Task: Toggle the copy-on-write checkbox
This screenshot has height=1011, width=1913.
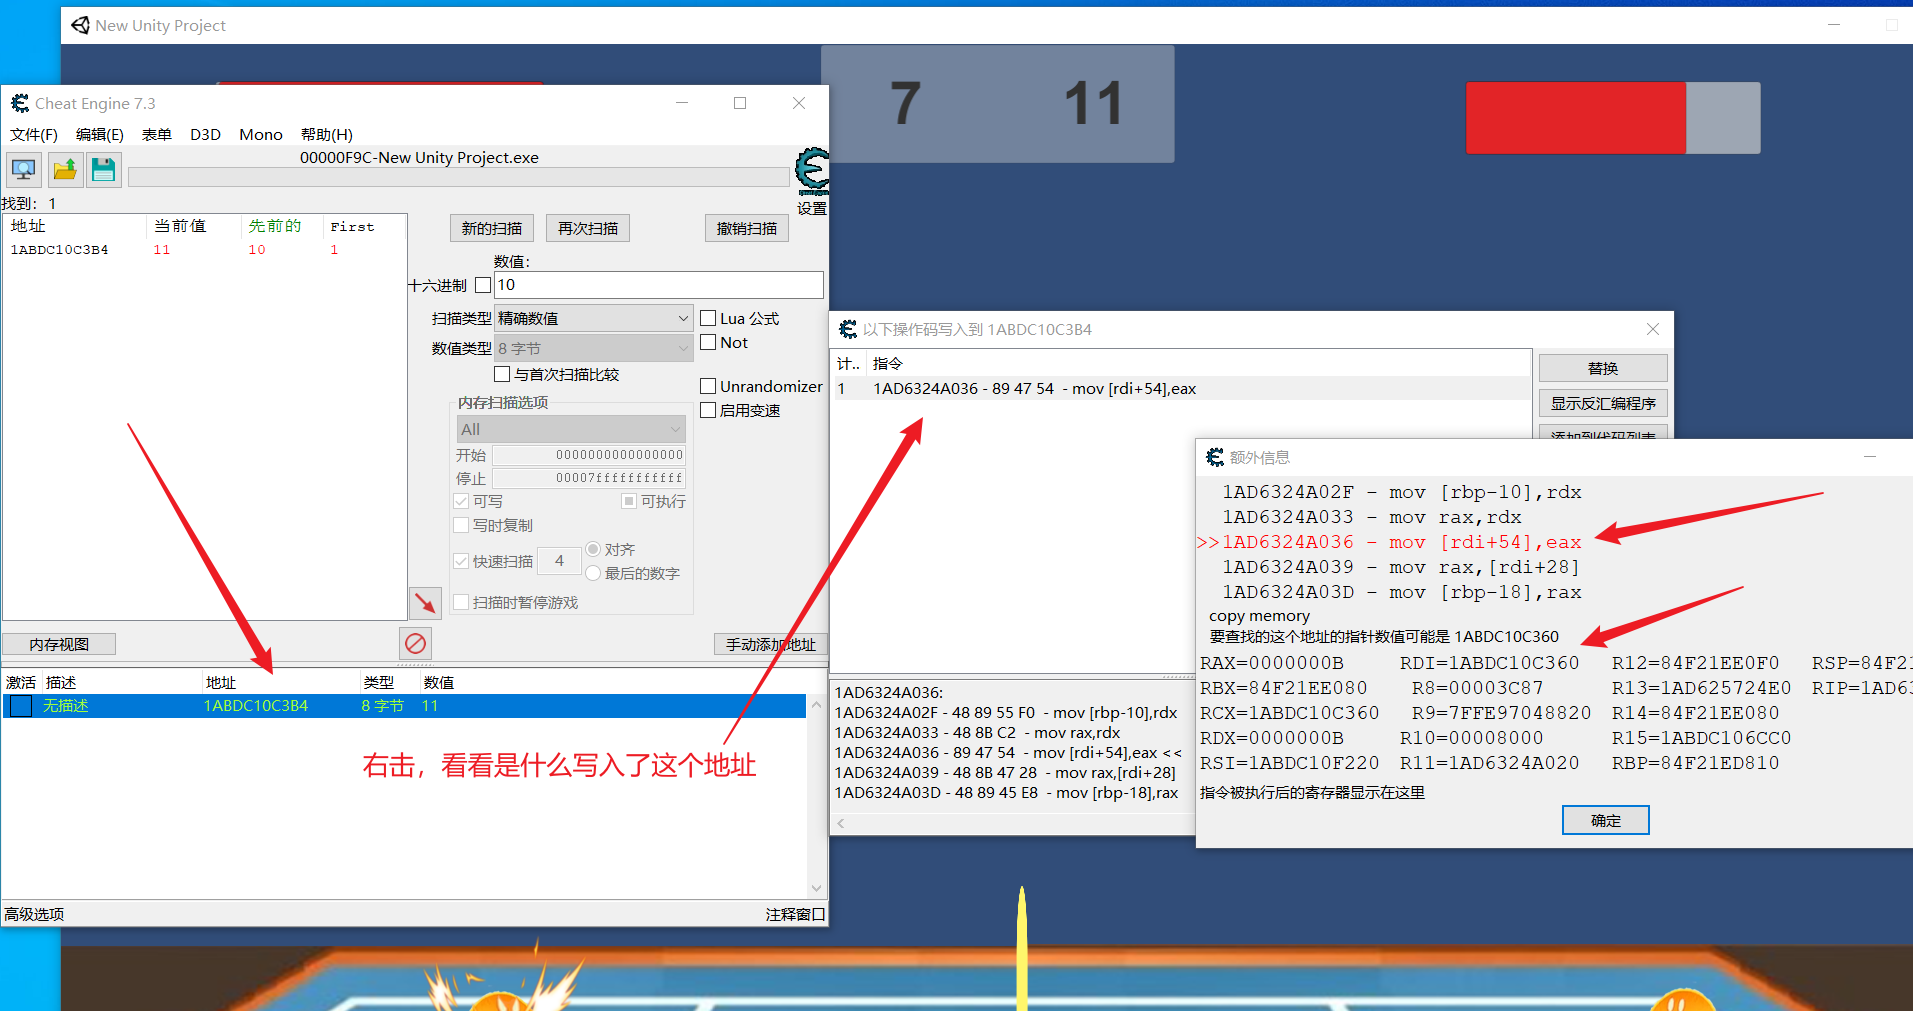Action: pos(461,525)
